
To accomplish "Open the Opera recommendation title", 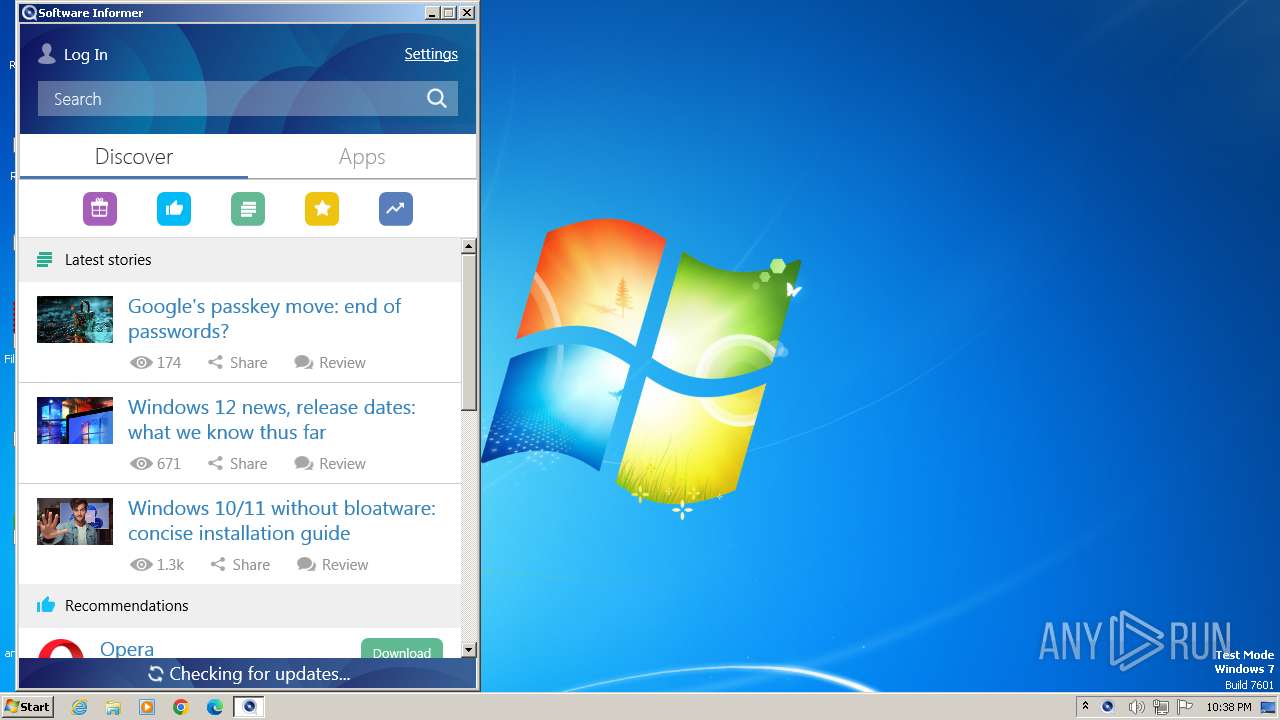I will point(127,649).
